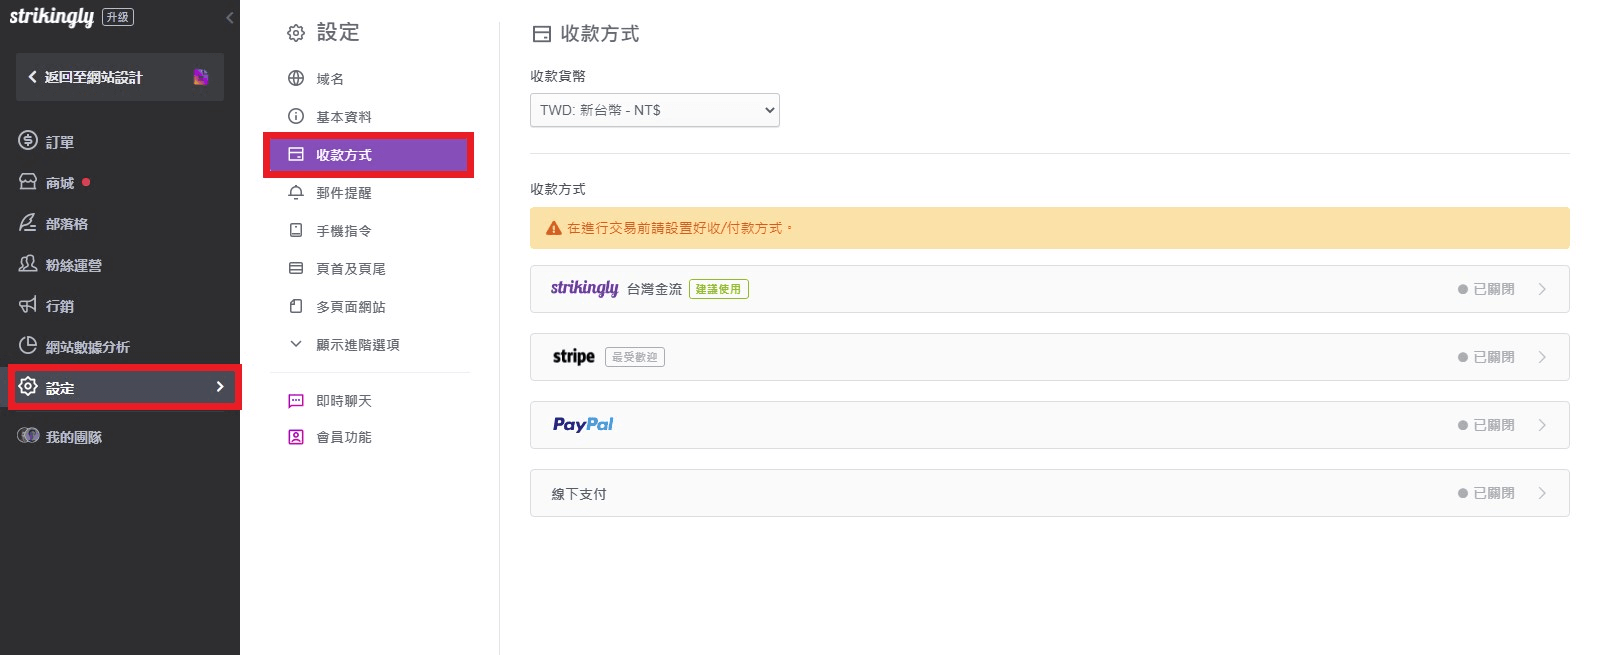Screen dimensions: 1598x655
Task: Expand the Stripe payment row chevron
Action: (1542, 357)
